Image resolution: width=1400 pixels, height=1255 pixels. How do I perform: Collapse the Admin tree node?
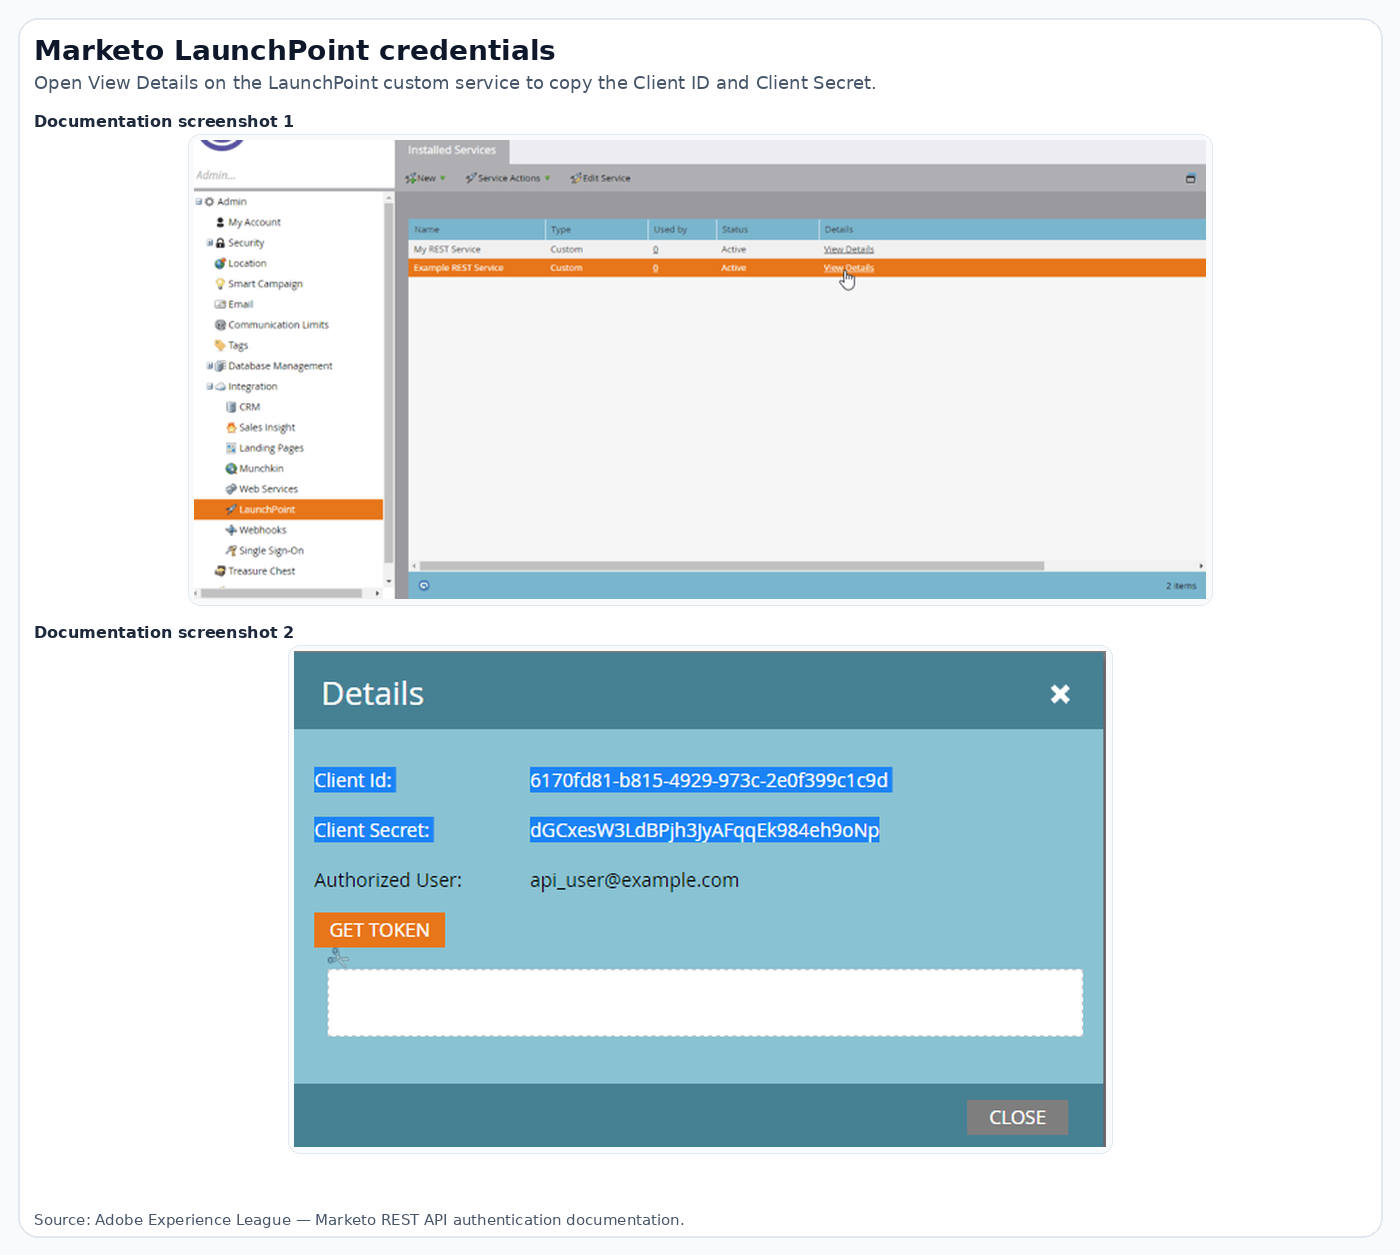(x=199, y=202)
